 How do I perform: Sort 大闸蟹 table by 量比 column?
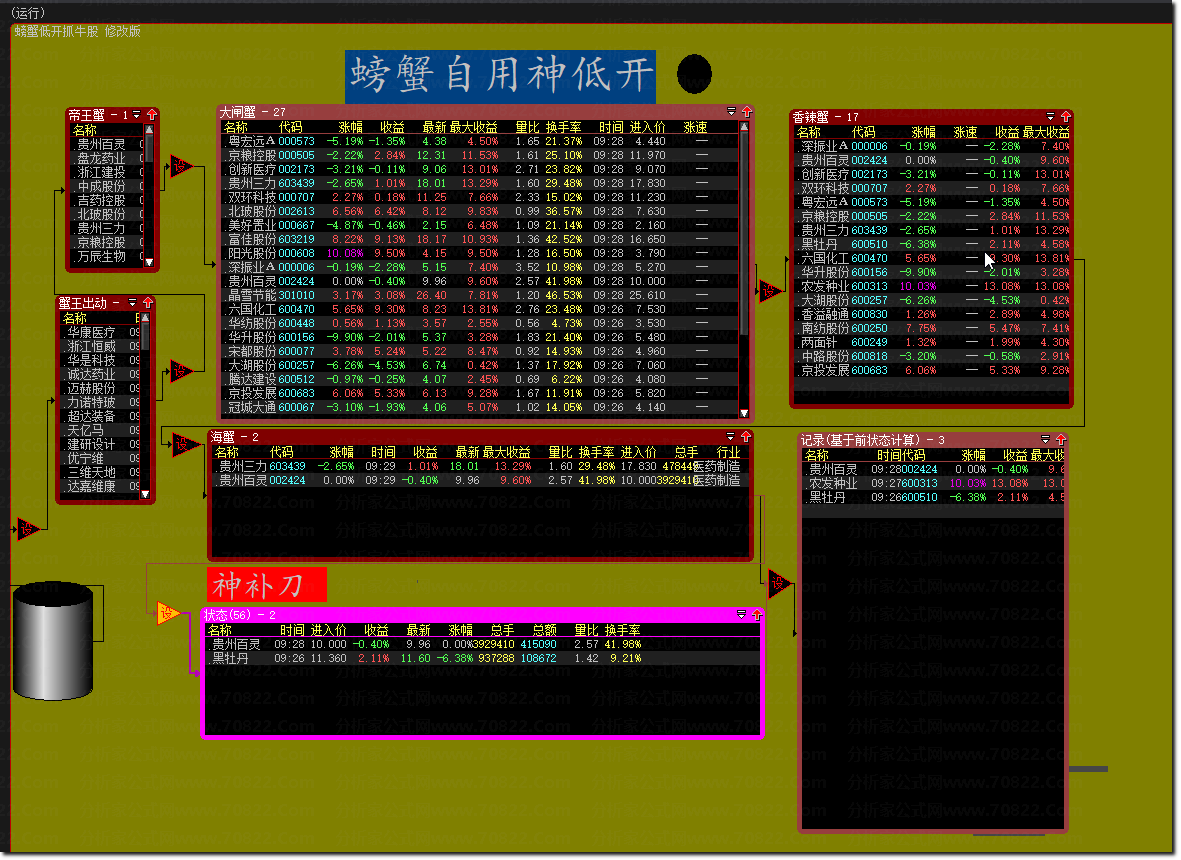coord(527,127)
